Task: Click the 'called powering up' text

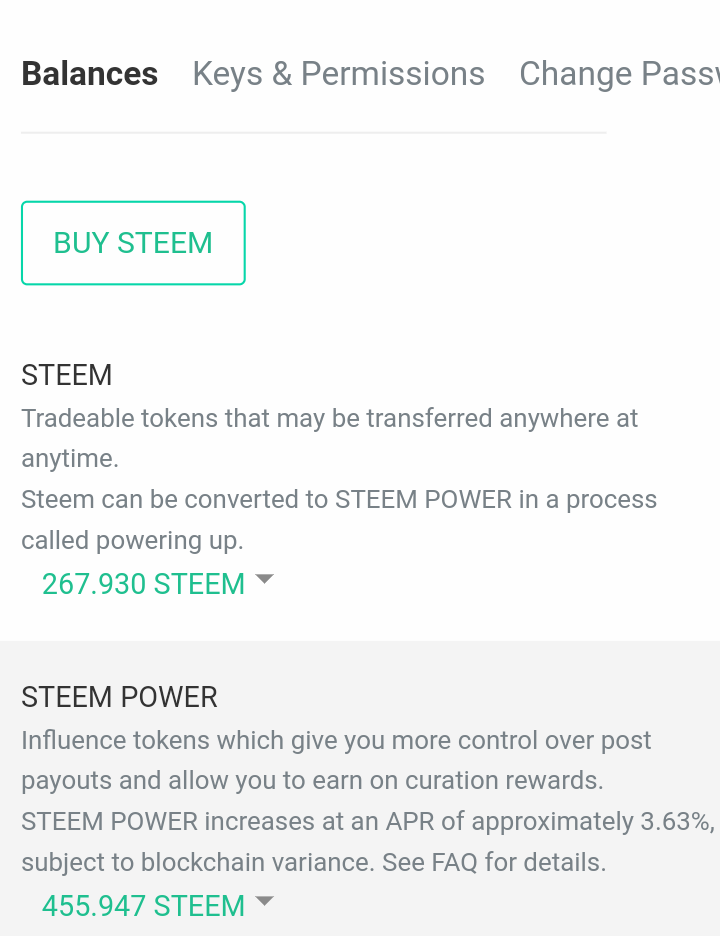Action: 132,540
